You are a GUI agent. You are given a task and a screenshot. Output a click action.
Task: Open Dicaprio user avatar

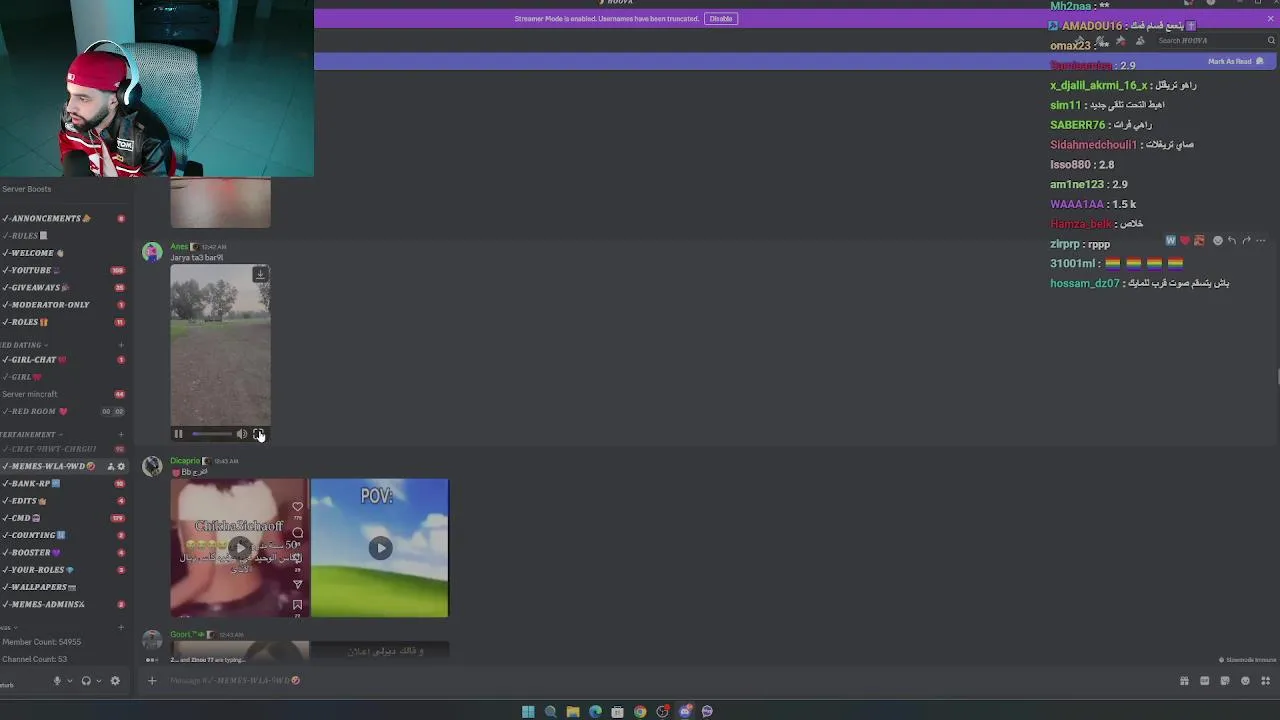[152, 466]
